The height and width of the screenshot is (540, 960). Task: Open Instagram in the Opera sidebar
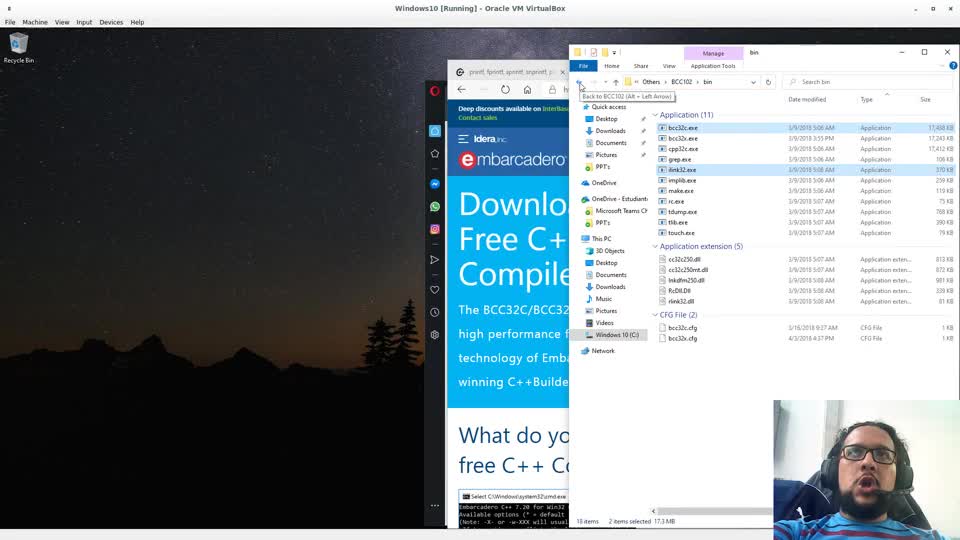pos(435,229)
